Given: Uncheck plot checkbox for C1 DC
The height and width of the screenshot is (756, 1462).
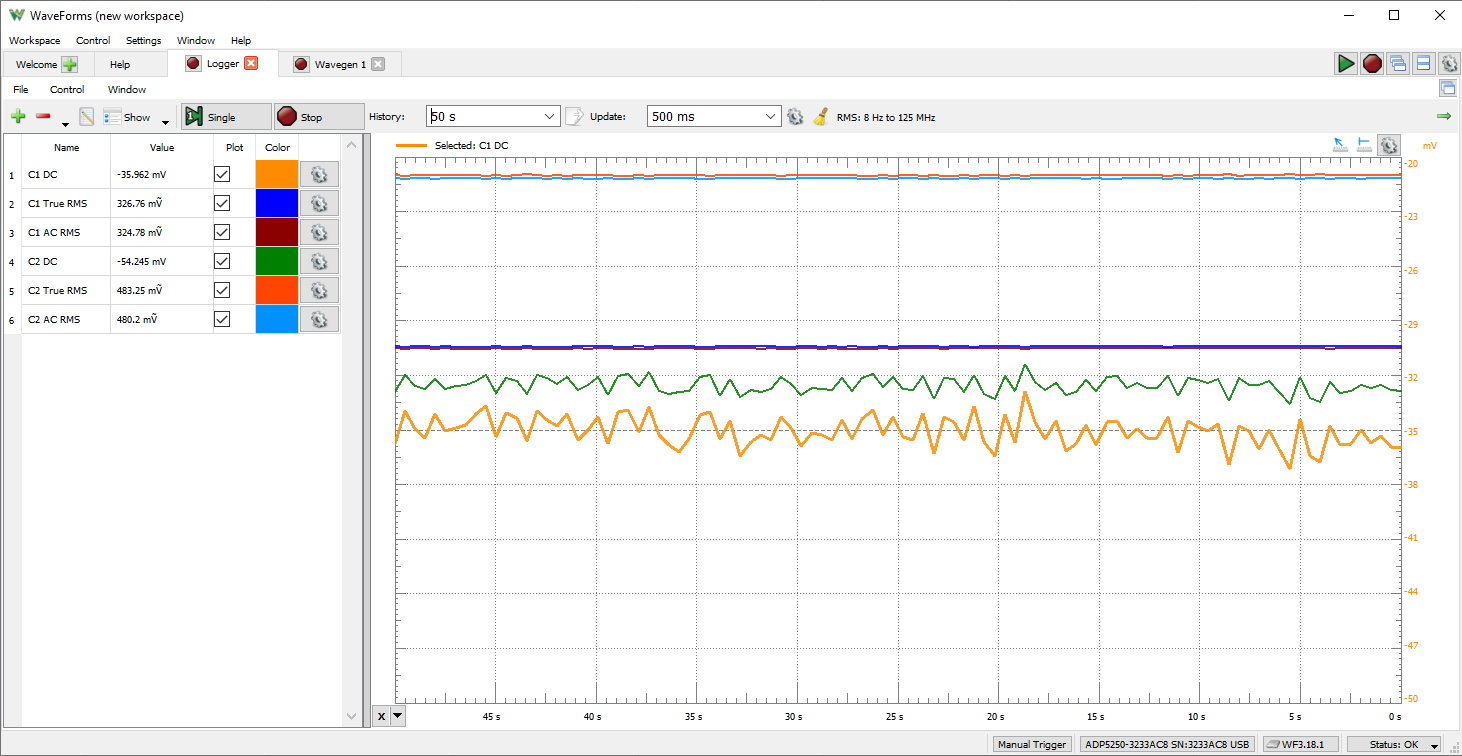Looking at the screenshot, I should [x=222, y=174].
